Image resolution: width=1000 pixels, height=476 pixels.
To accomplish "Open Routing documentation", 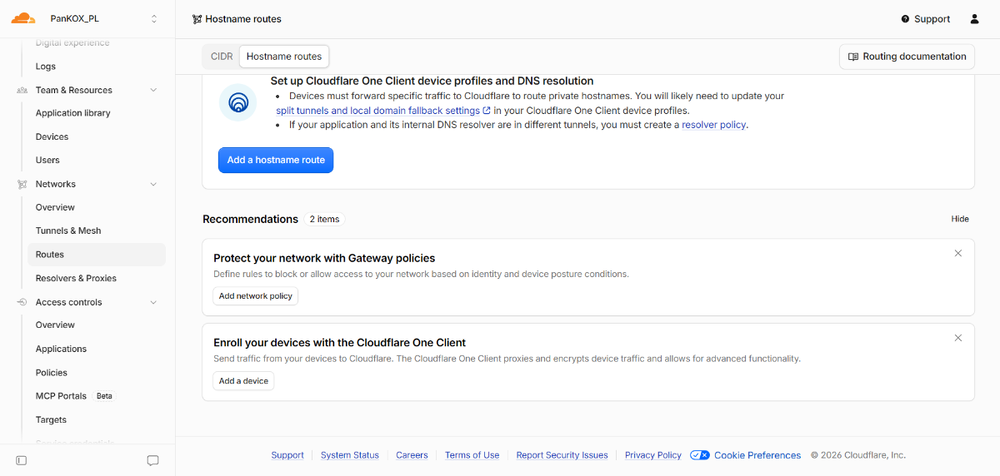I will 907,56.
